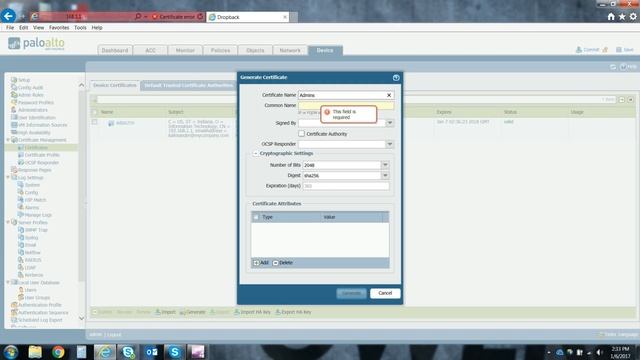
Task: Click the Commit icon in top bar
Action: coord(587,50)
